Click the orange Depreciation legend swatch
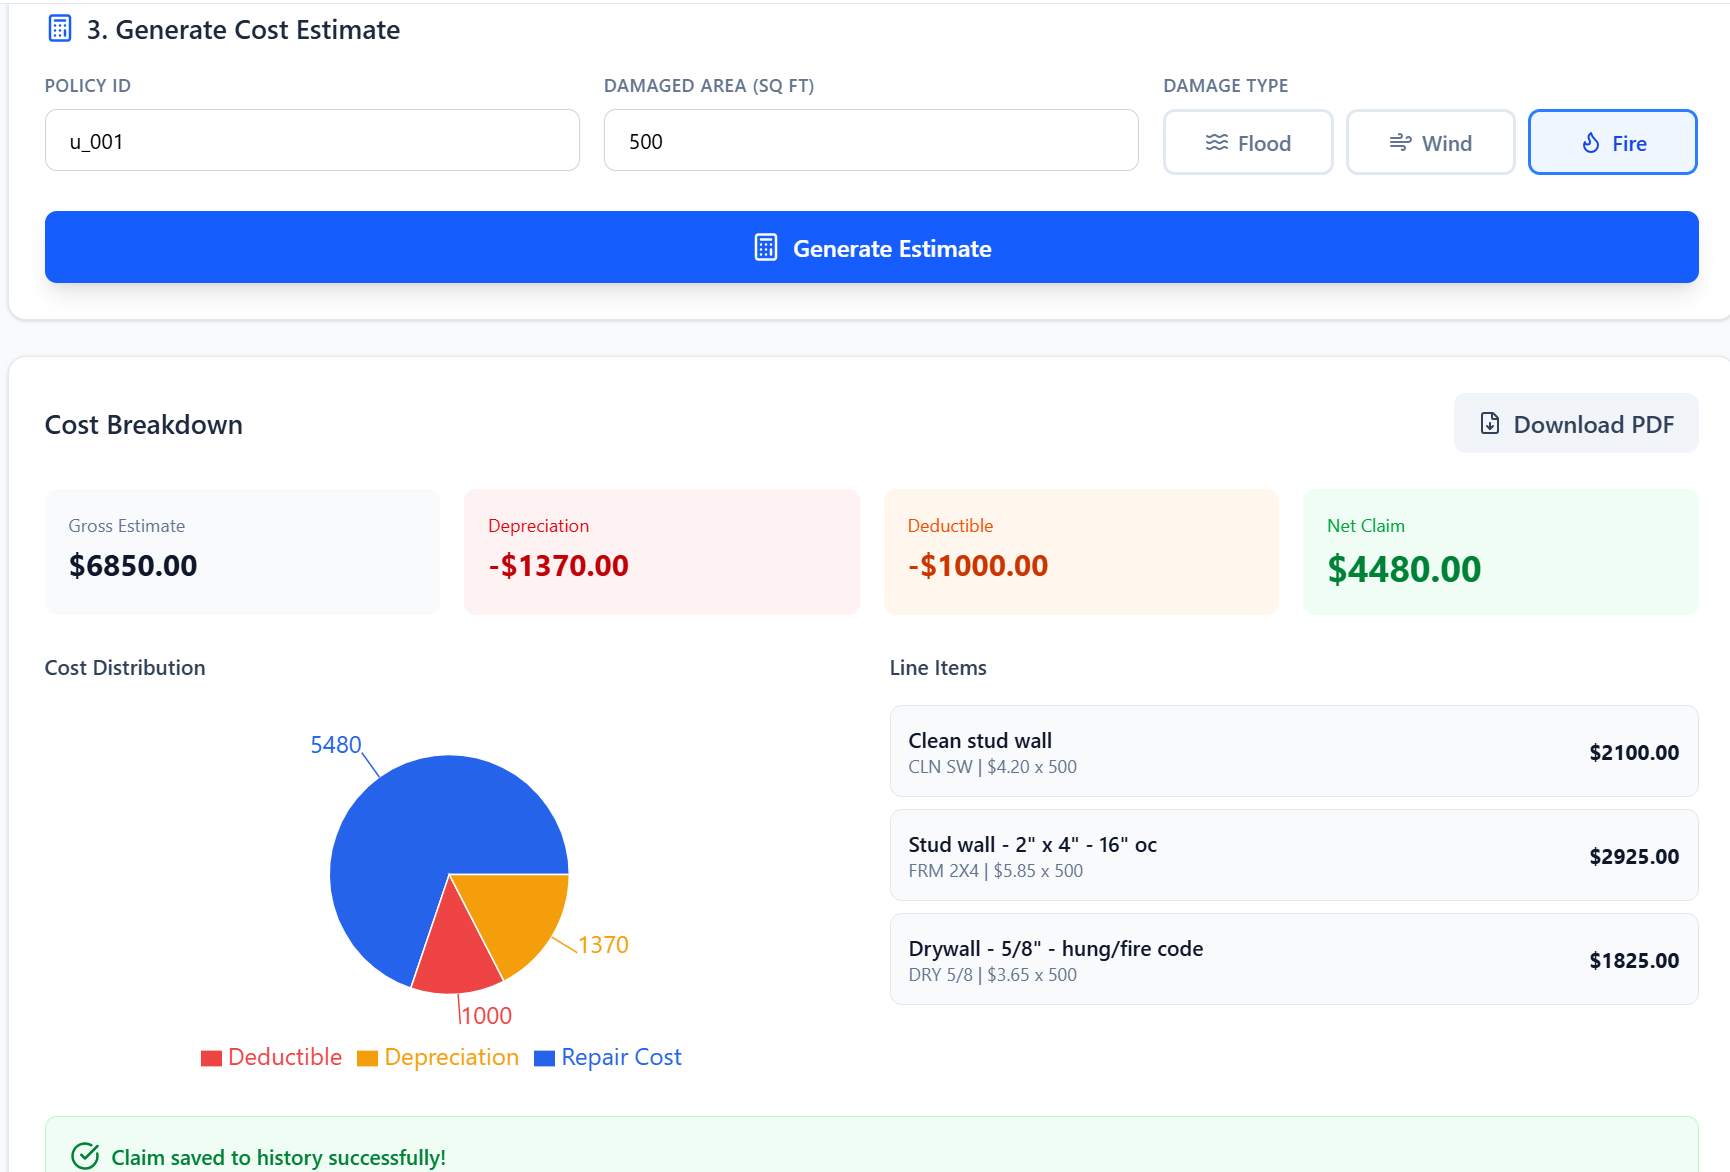The image size is (1730, 1172). [x=367, y=1058]
